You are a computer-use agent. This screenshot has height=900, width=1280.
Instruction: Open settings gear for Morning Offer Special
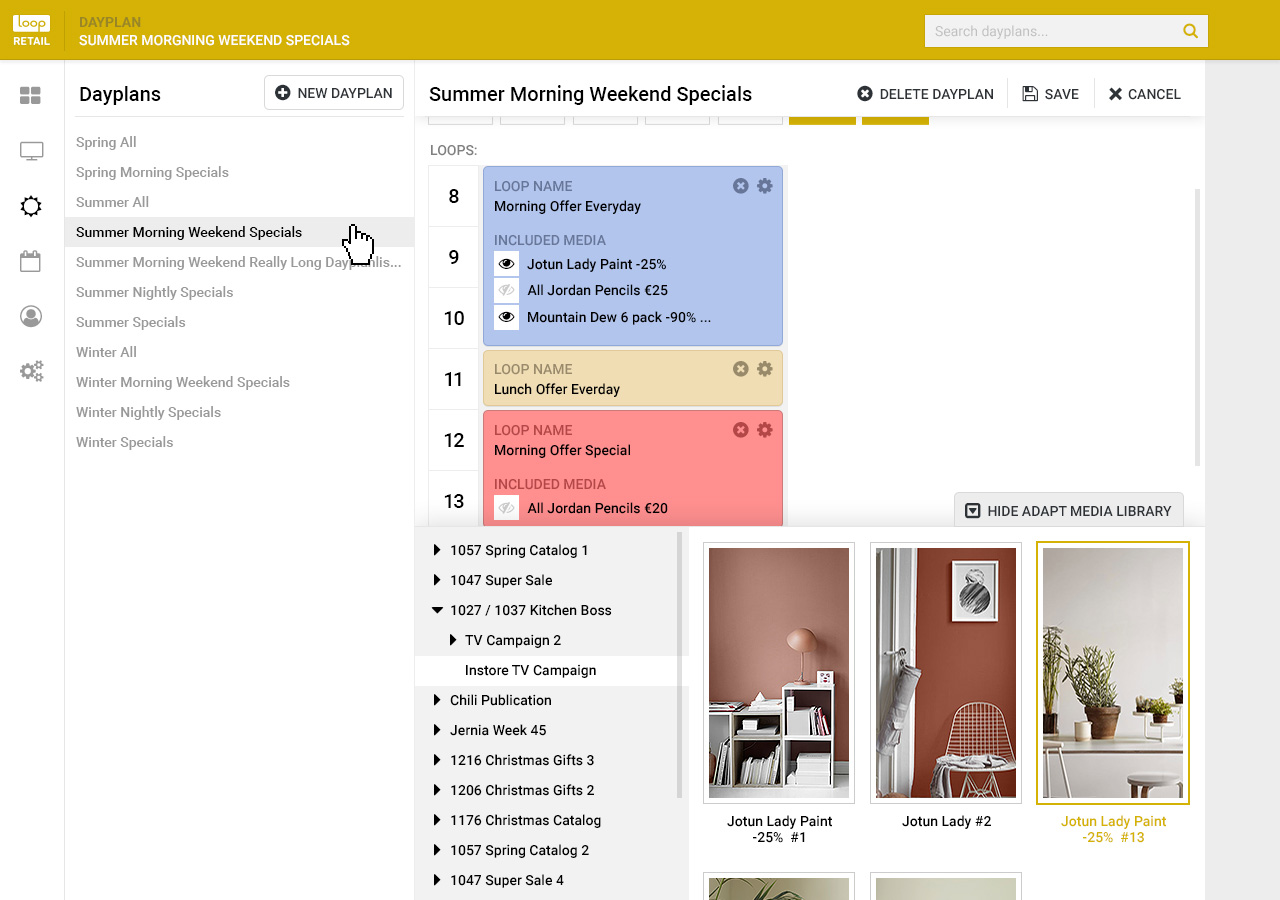pyautogui.click(x=765, y=430)
